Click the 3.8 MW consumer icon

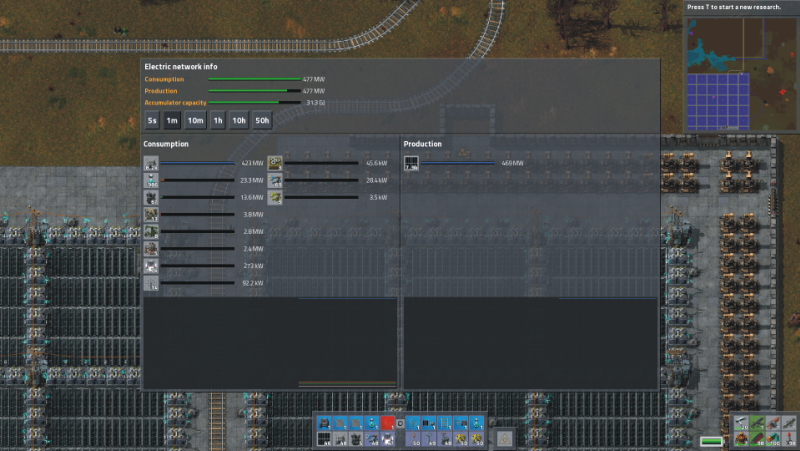pos(151,214)
